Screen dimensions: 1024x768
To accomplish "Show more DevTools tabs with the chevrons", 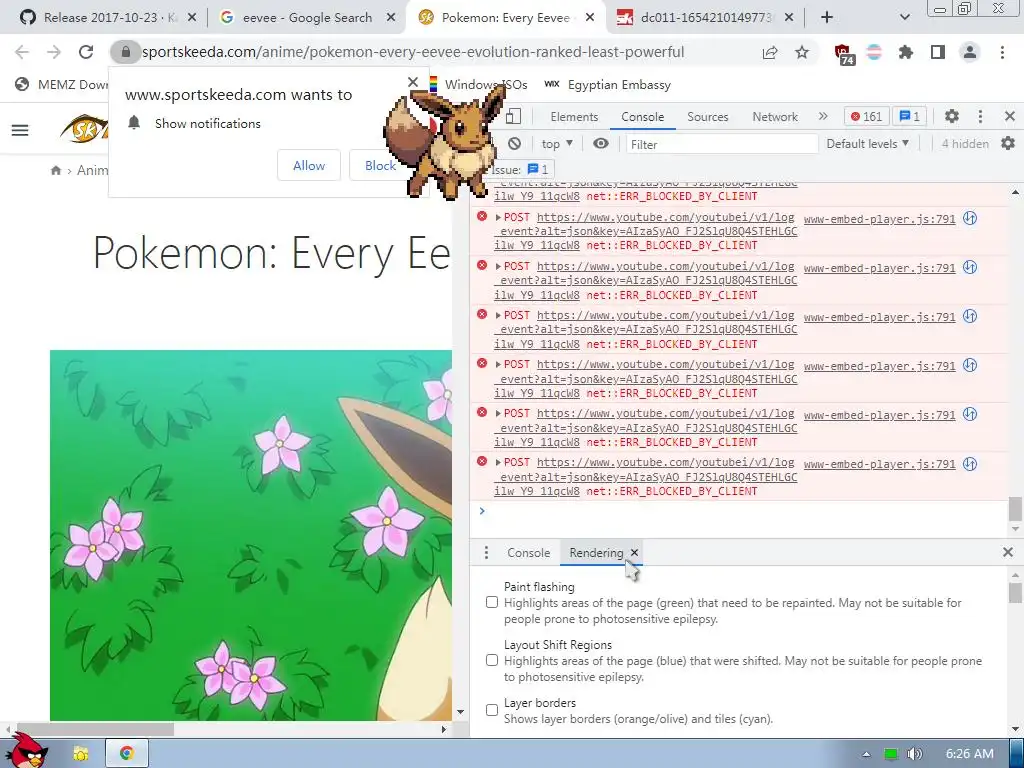I will point(823,116).
